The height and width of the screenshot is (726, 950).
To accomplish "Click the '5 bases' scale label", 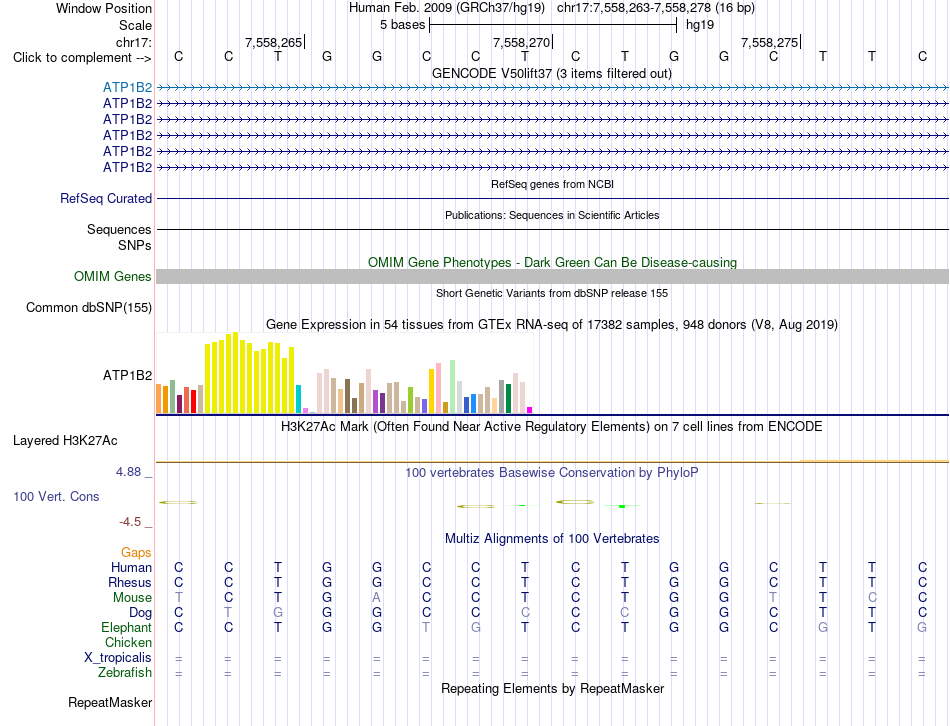I will pos(402,25).
